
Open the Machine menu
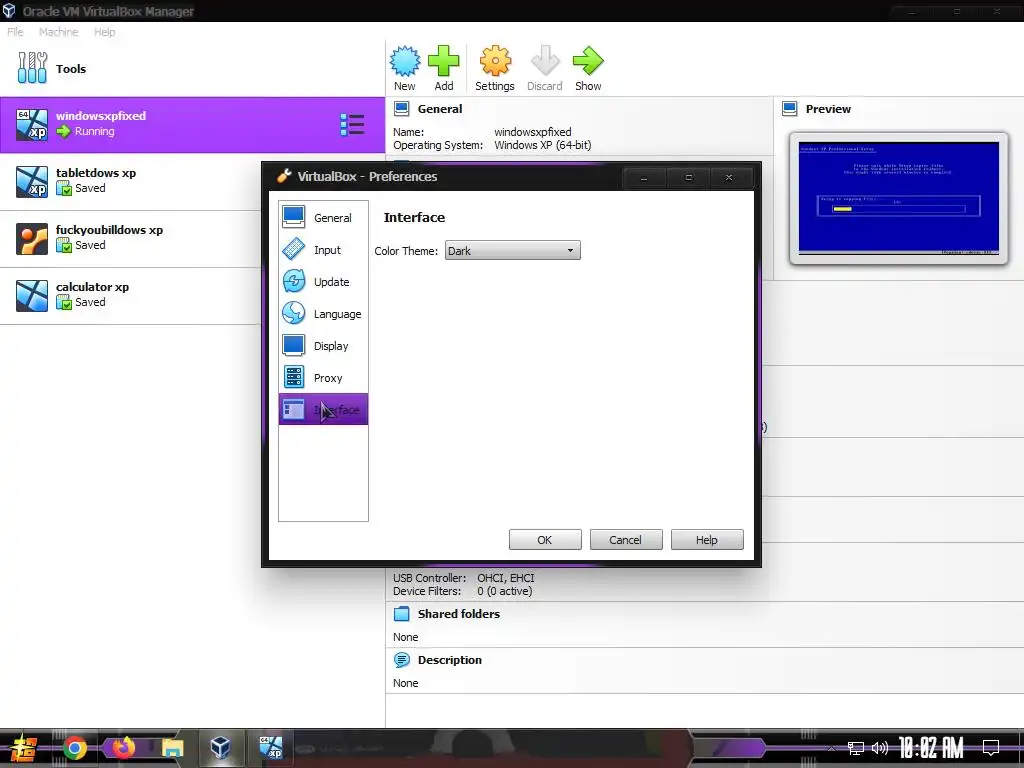[x=59, y=32]
